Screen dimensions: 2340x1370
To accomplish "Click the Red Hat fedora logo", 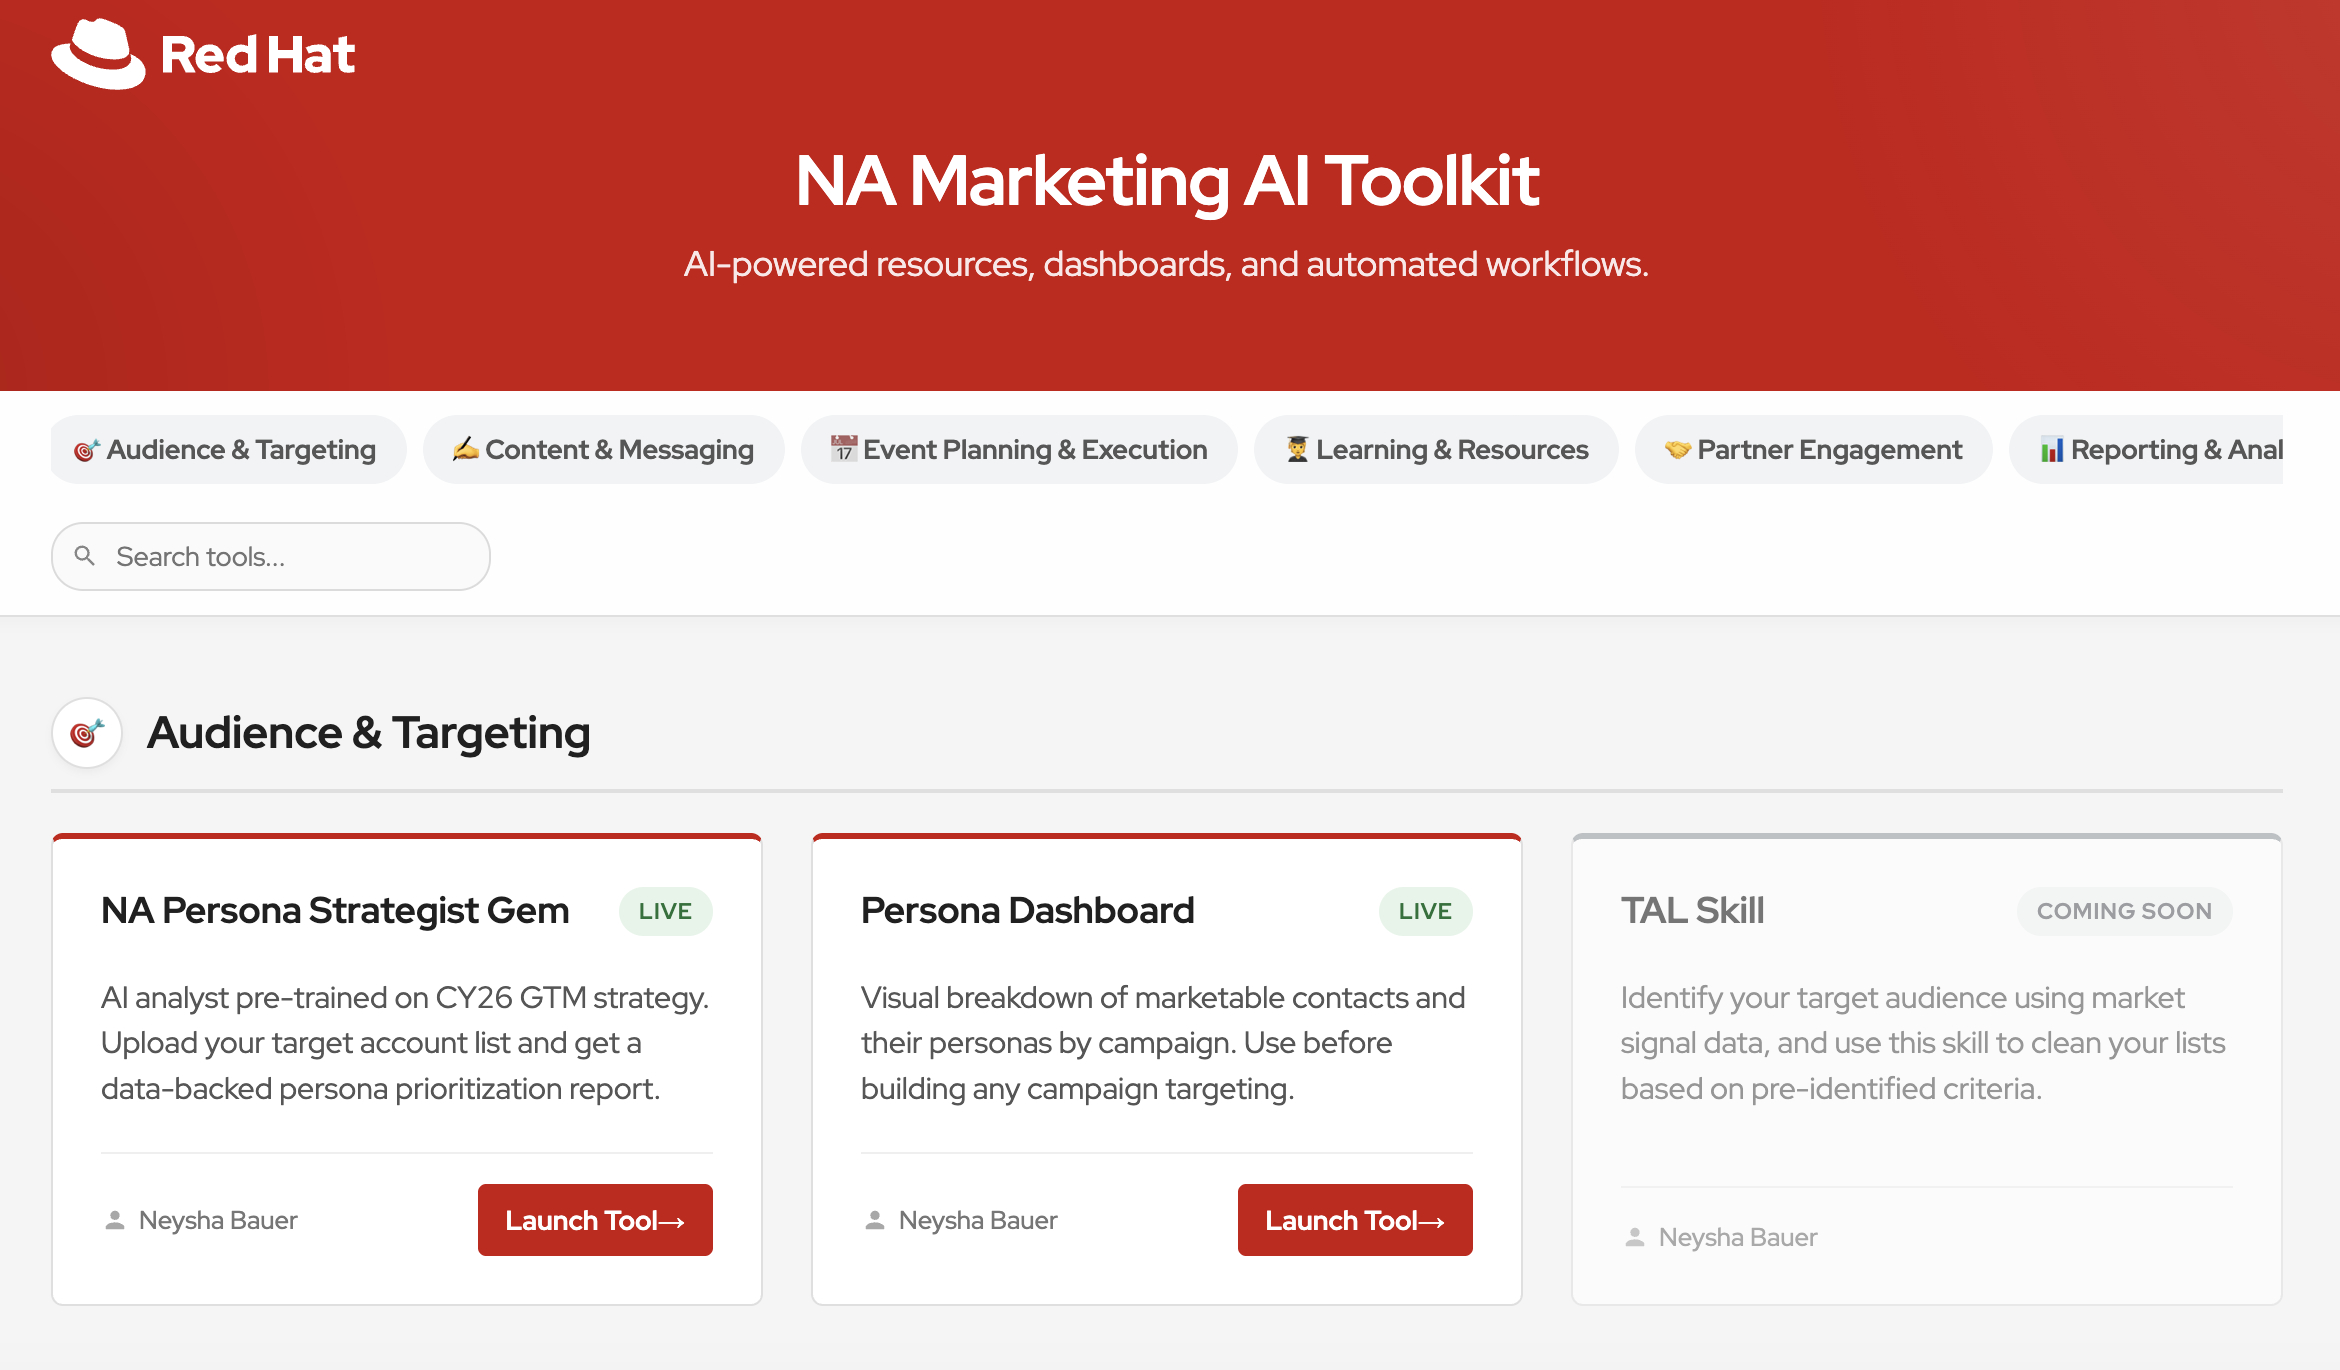I will point(98,54).
